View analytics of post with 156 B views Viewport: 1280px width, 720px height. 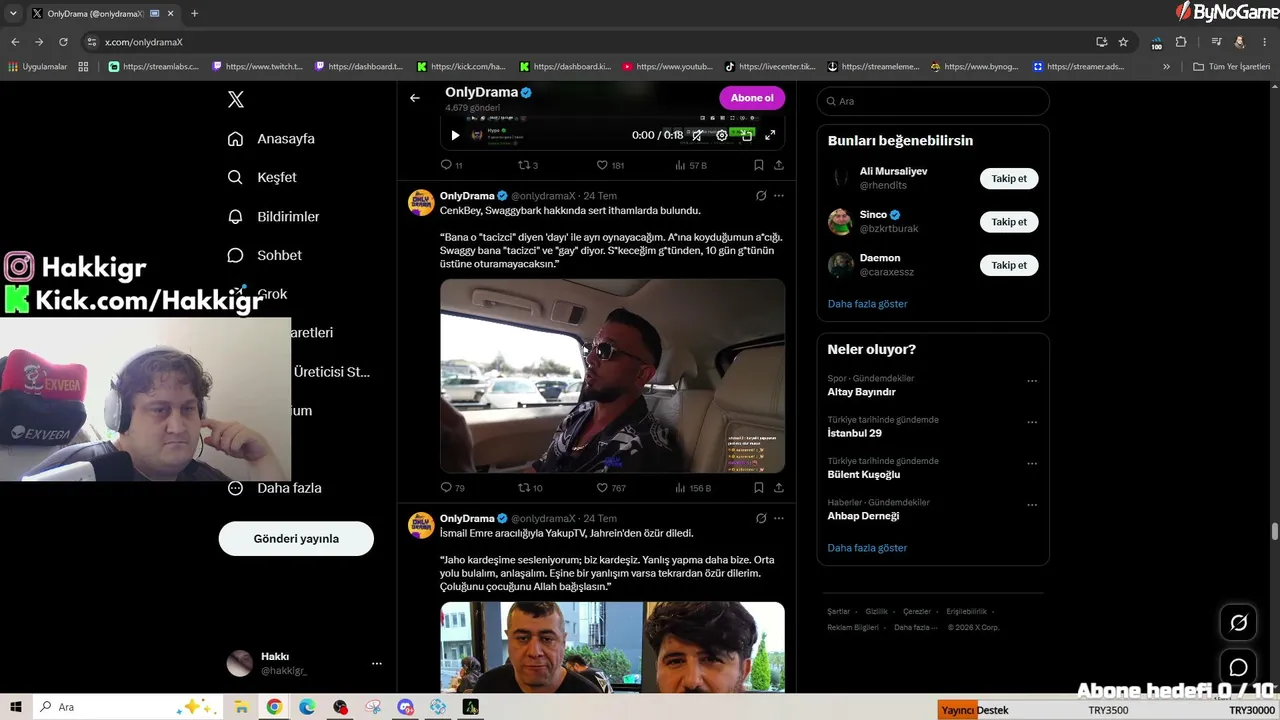693,488
